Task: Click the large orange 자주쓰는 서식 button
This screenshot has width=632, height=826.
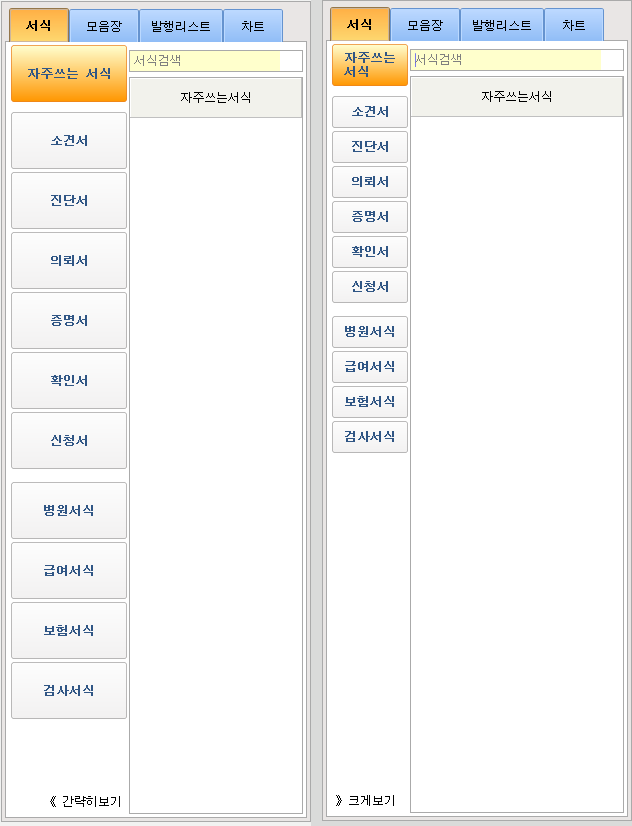Action: (x=69, y=74)
